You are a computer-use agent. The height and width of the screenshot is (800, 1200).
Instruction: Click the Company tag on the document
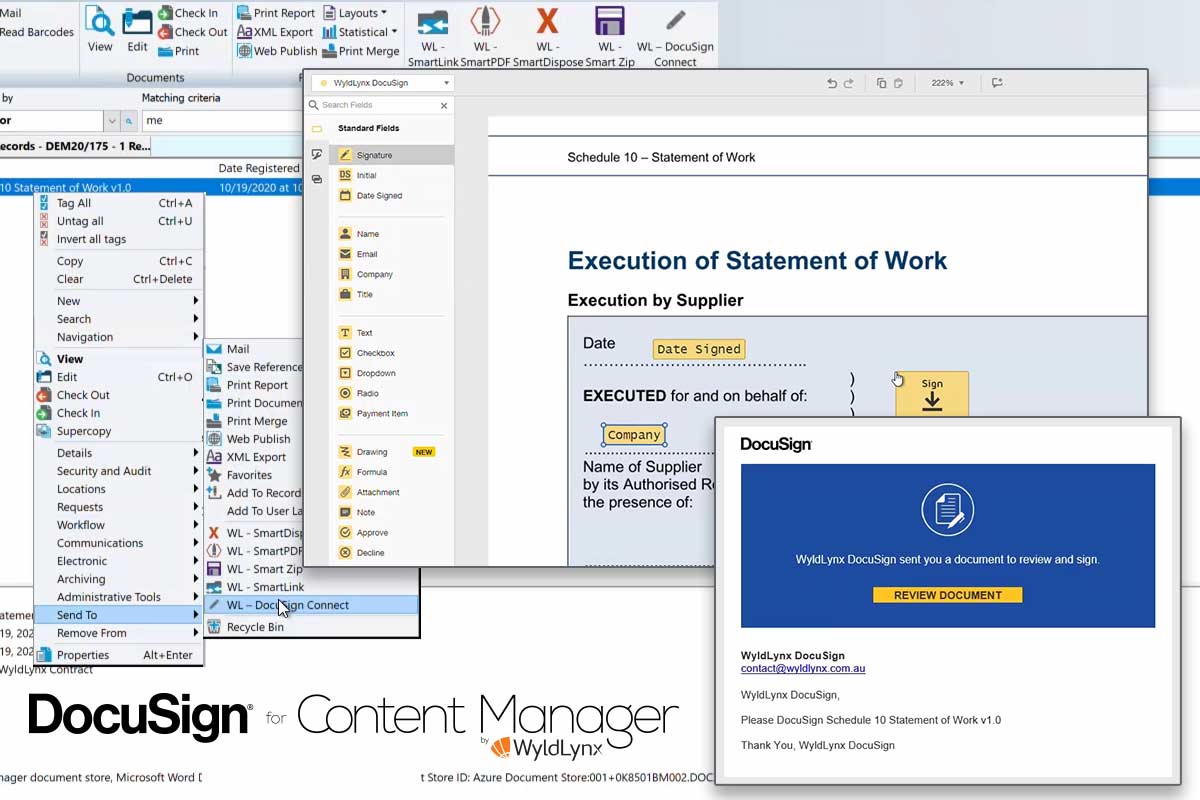click(x=634, y=435)
